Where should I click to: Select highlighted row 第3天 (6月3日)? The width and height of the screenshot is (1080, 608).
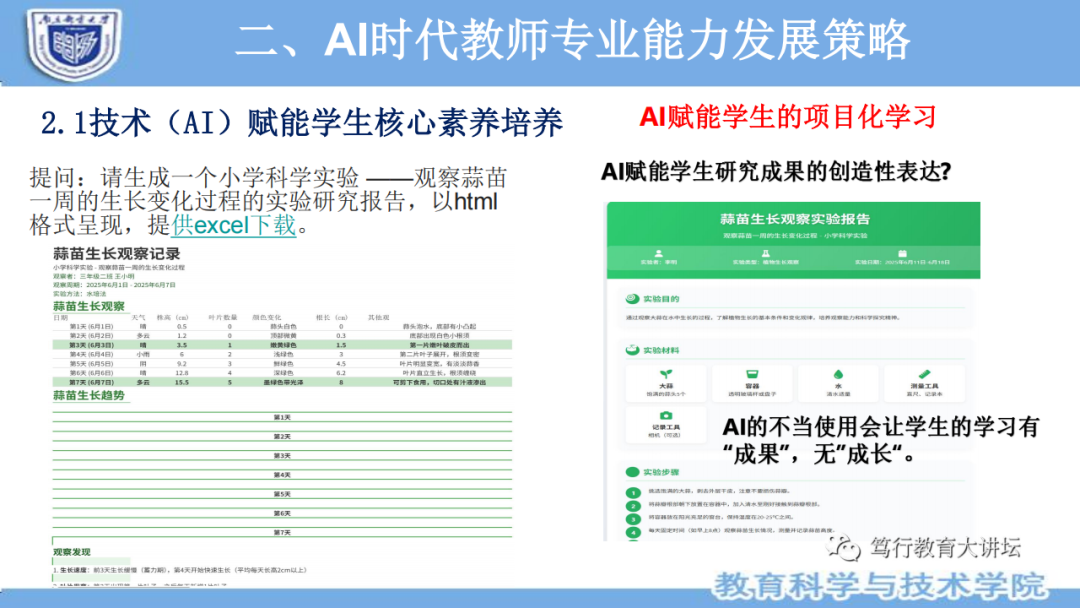282,345
